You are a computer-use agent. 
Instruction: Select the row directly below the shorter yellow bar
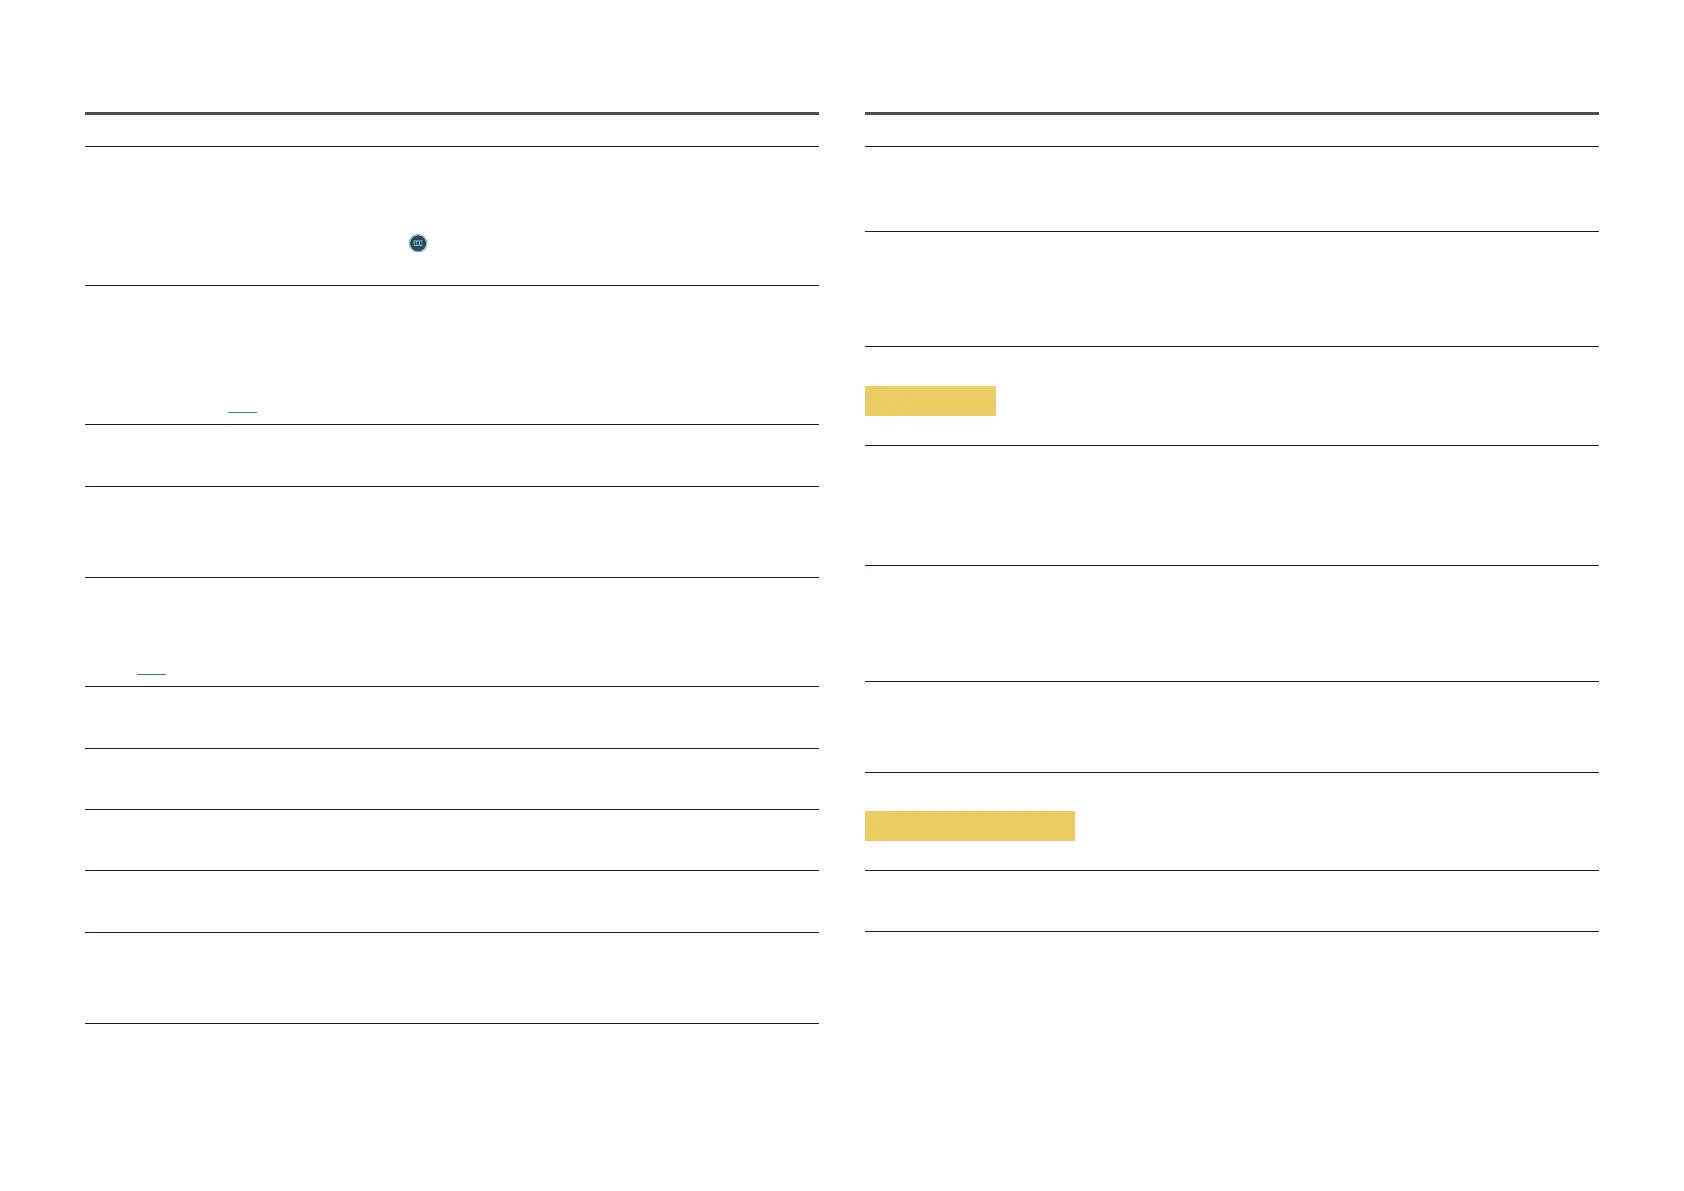point(1230,505)
